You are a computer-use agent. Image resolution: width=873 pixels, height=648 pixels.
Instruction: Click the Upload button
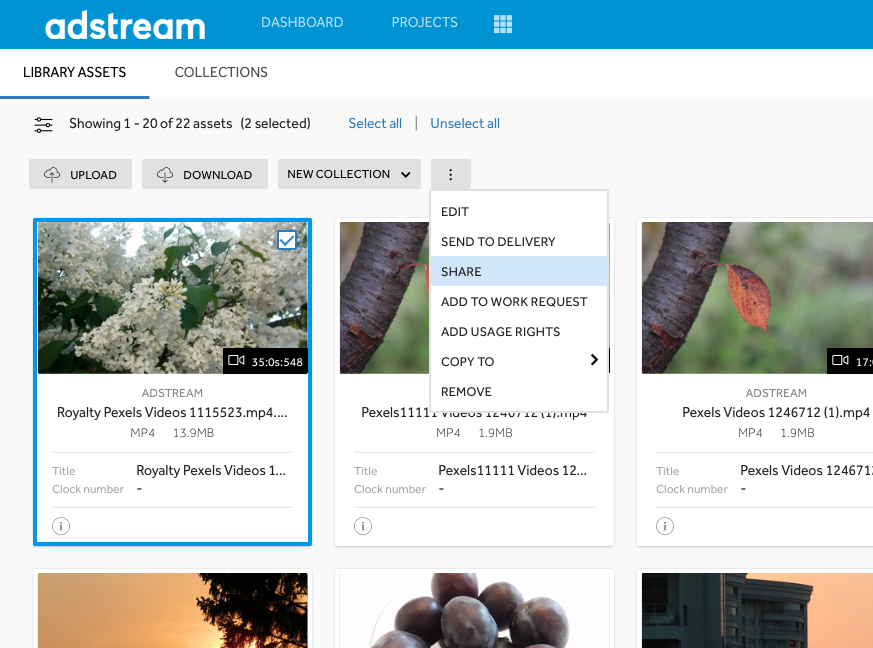click(x=80, y=174)
